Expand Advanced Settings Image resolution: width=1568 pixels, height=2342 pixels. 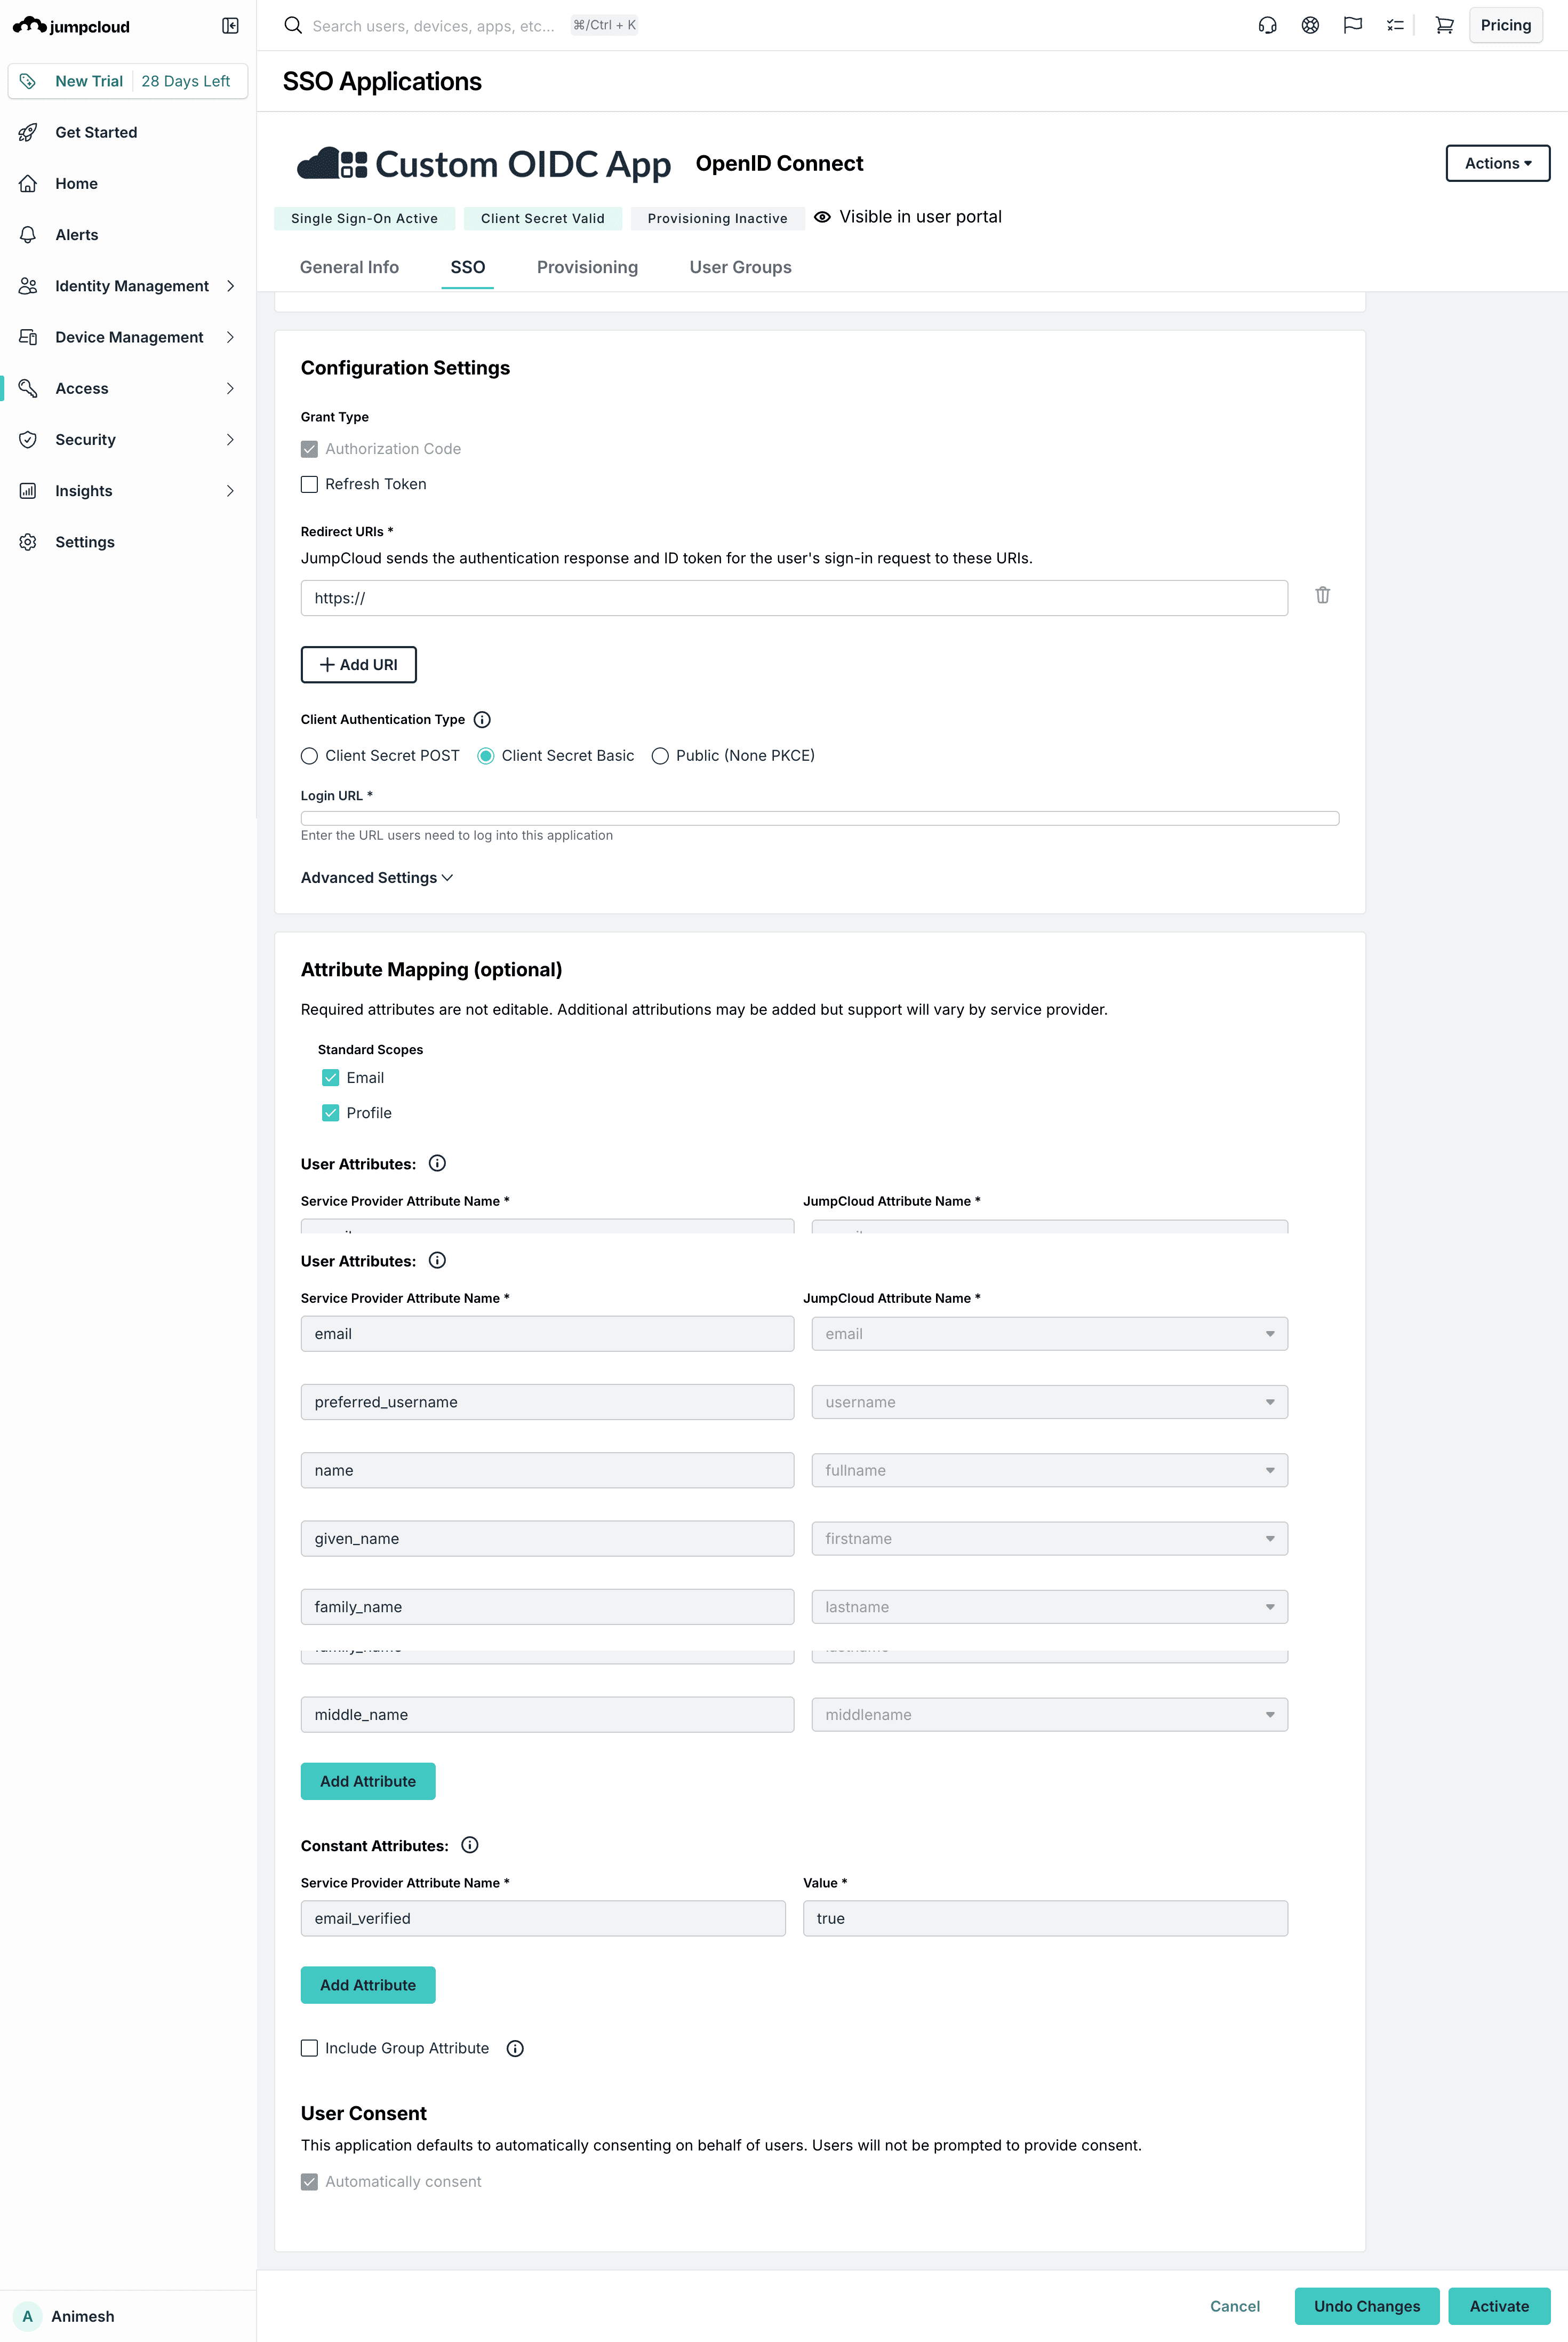pyautogui.click(x=377, y=878)
